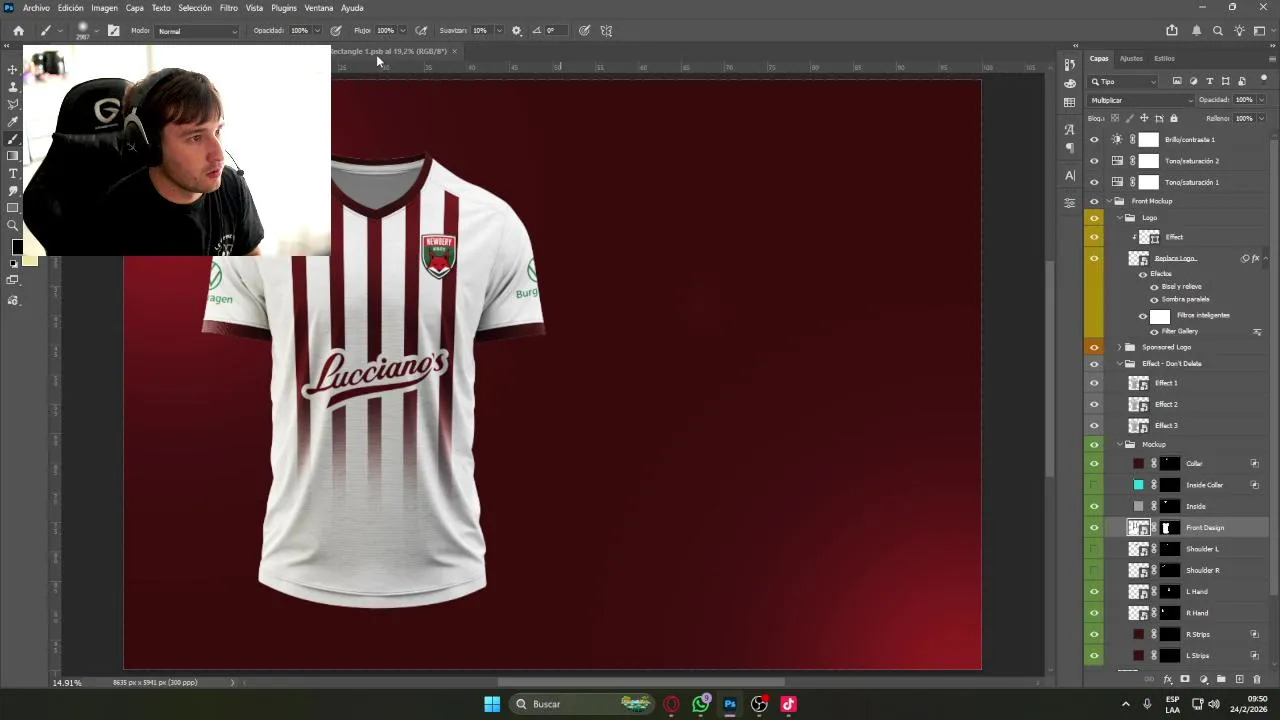
Task: Open the Archivo menu
Action: pyautogui.click(x=36, y=8)
